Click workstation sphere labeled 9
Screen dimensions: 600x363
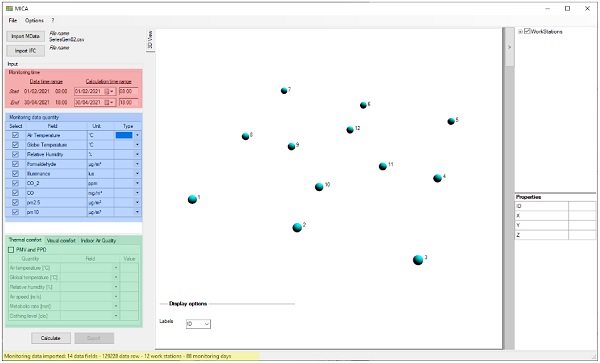pos(292,146)
